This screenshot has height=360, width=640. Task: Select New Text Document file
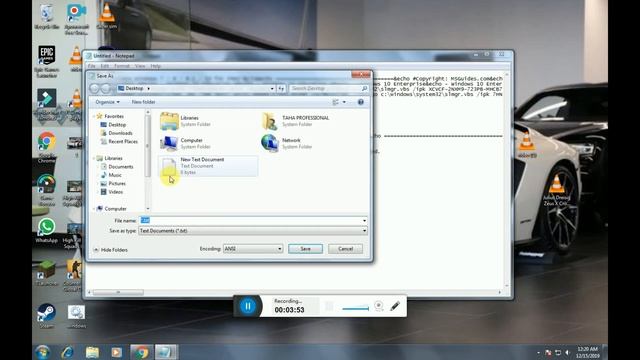[x=208, y=166]
